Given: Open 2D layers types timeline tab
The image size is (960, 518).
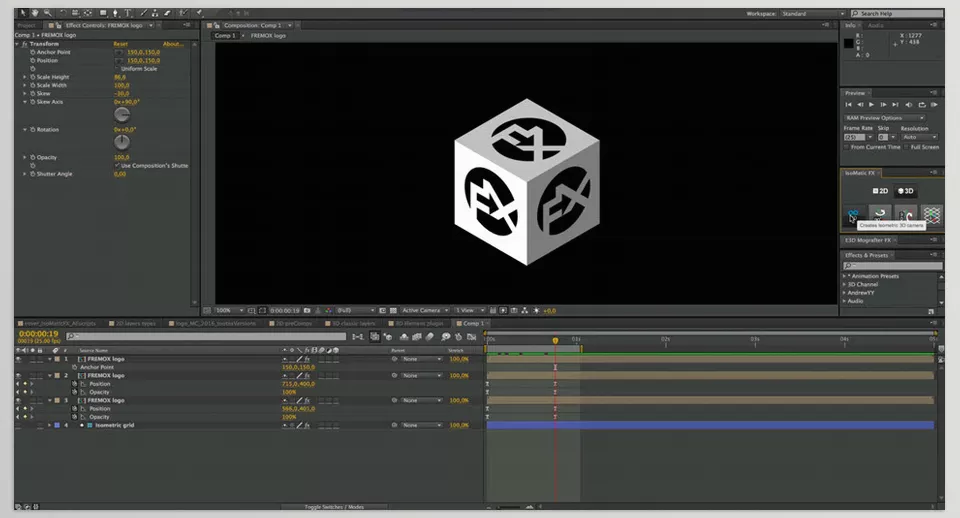Looking at the screenshot, I should tap(132, 323).
